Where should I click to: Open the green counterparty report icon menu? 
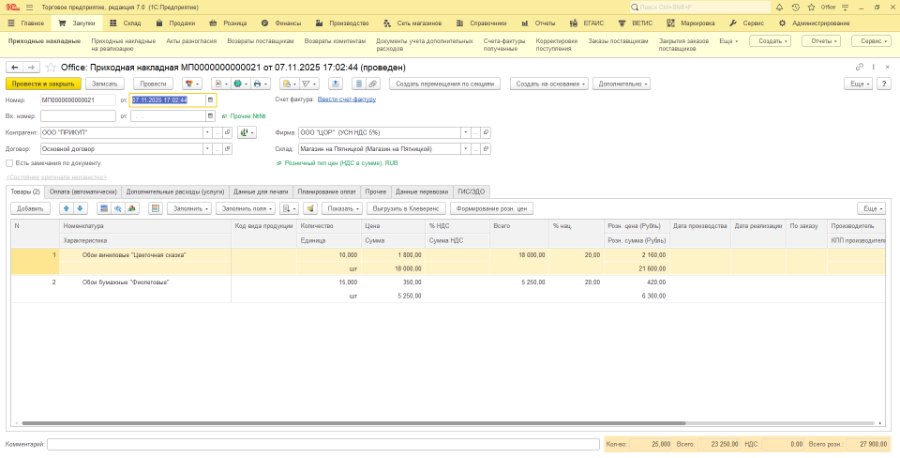[247, 133]
